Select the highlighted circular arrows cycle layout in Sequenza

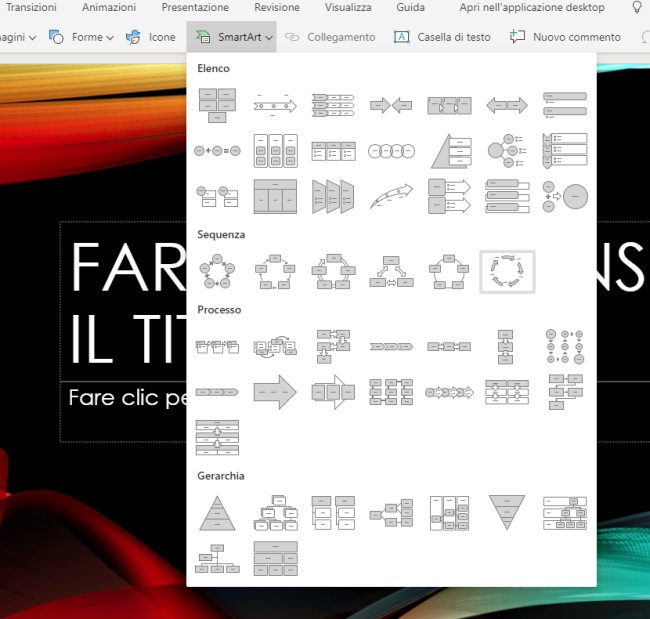(x=507, y=271)
